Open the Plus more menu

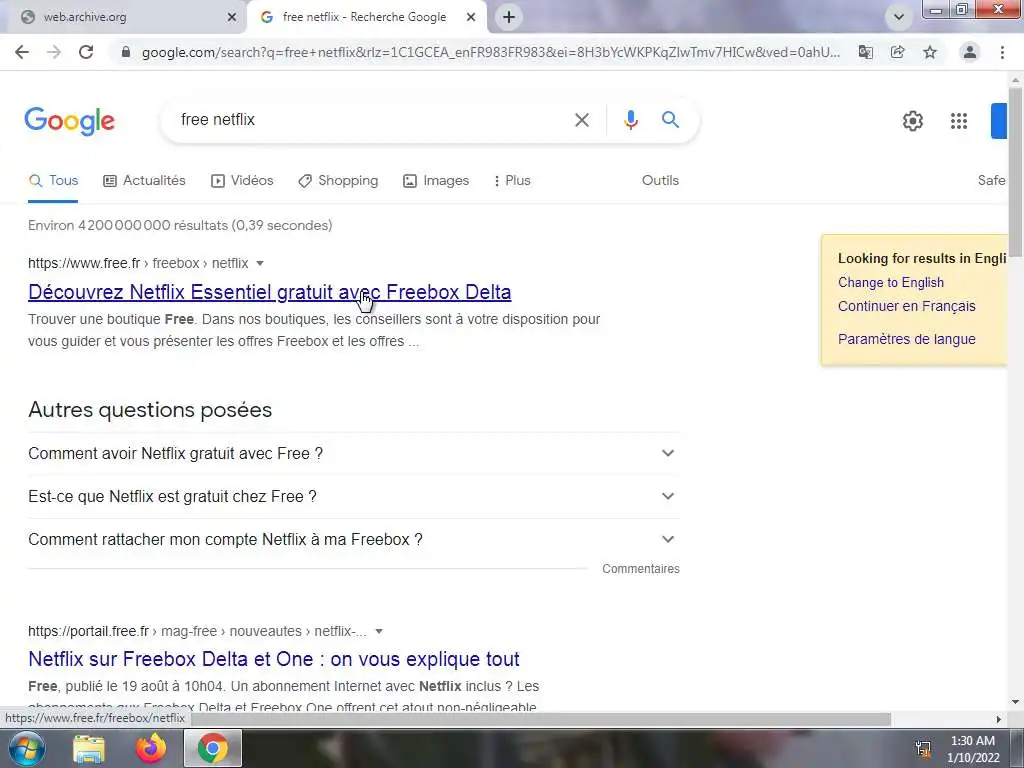click(x=513, y=181)
